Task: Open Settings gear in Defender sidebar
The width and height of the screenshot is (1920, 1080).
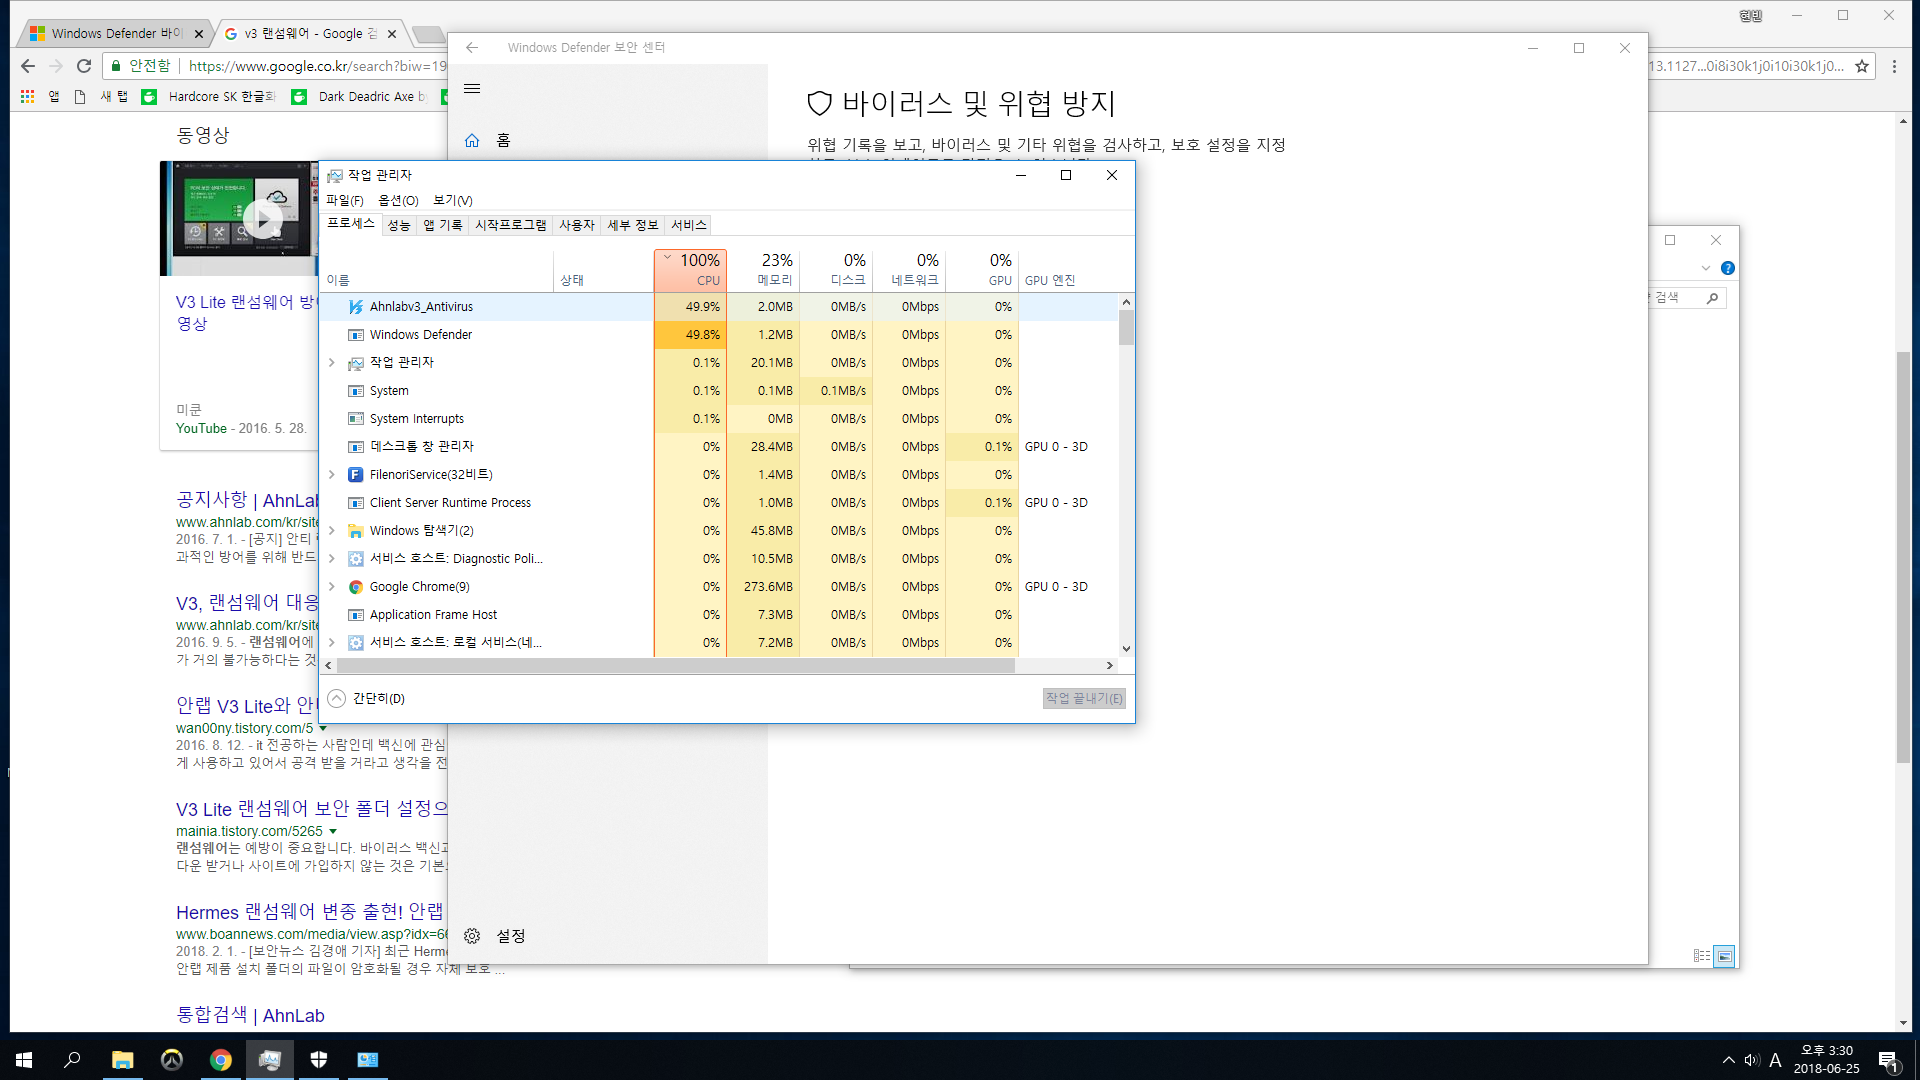Action: [x=472, y=936]
